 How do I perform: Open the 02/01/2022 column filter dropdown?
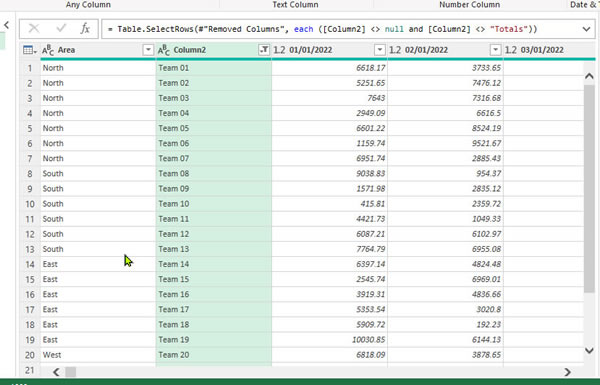coord(496,50)
